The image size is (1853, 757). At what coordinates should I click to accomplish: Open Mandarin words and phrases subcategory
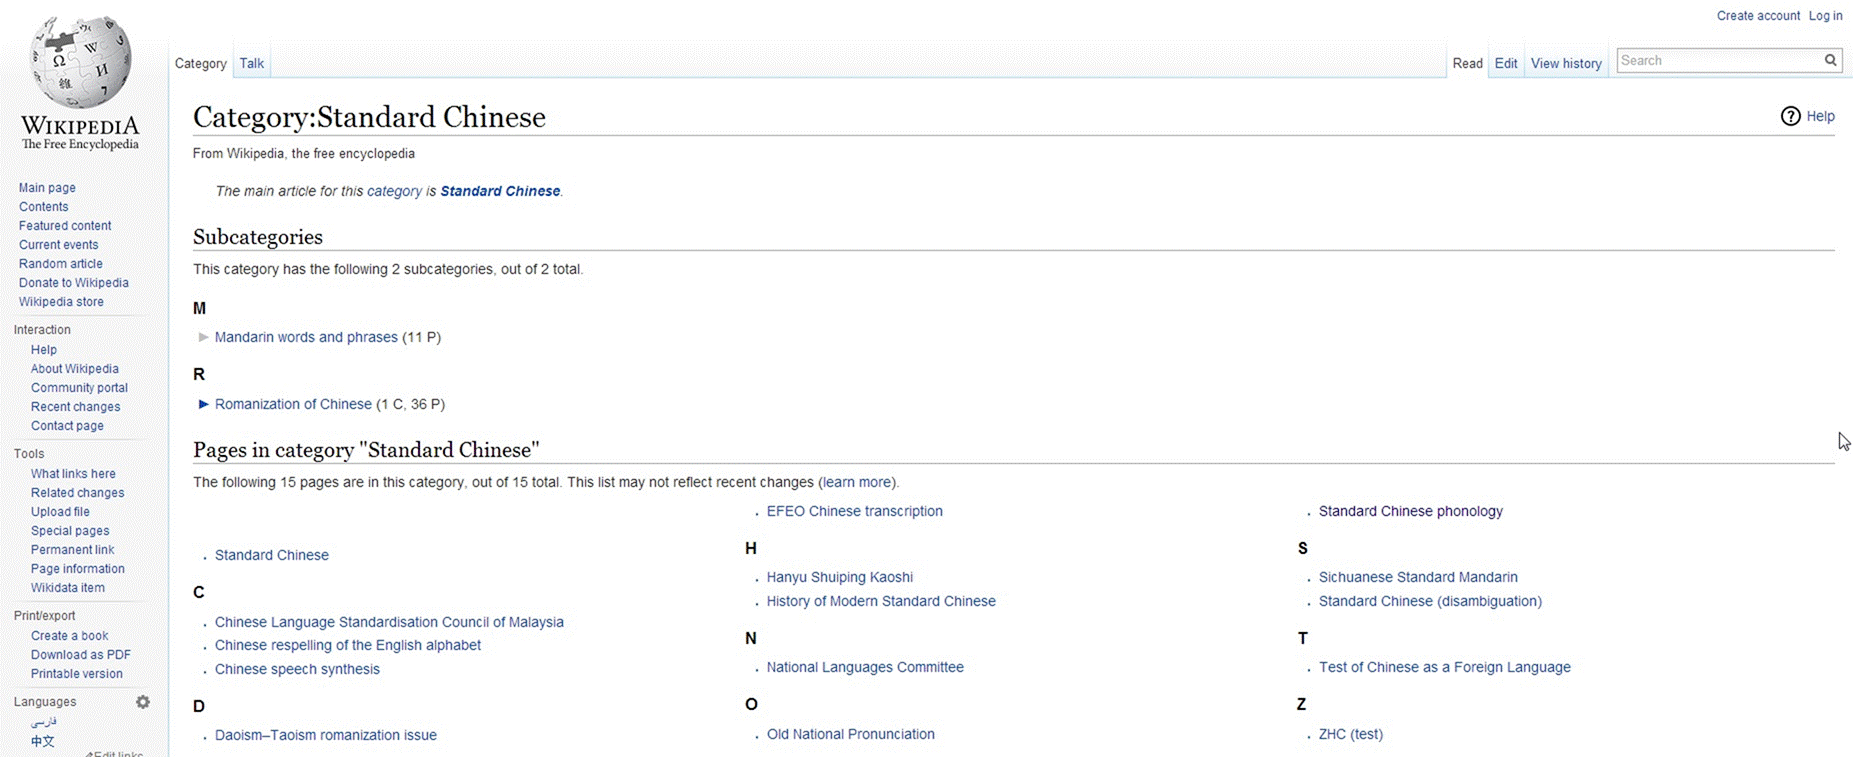306,337
